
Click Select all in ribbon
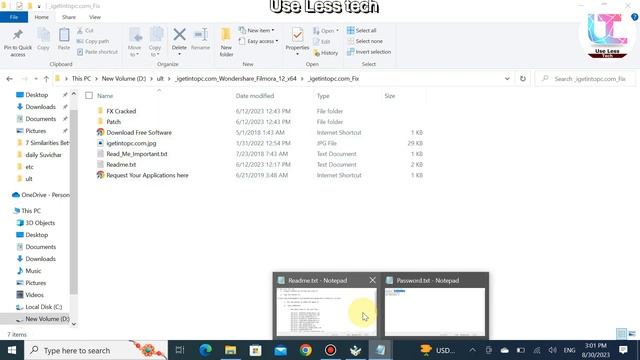coord(362,31)
